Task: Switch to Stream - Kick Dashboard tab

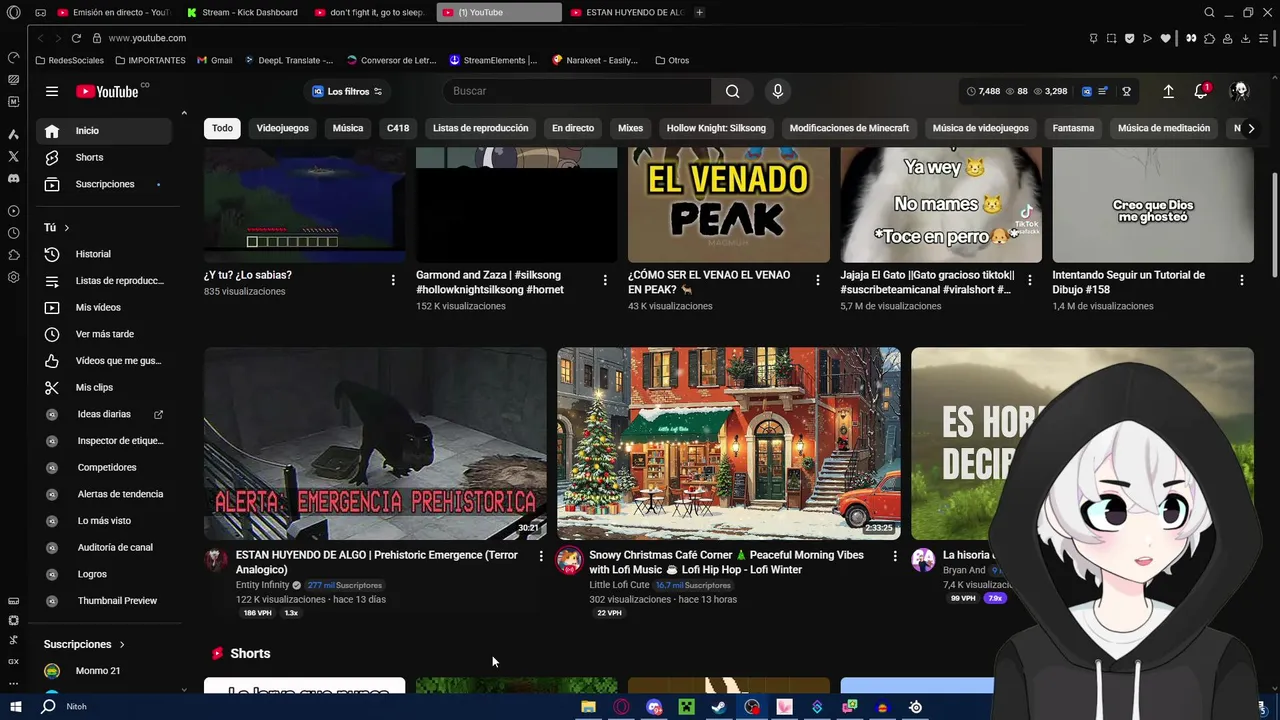Action: [243, 12]
